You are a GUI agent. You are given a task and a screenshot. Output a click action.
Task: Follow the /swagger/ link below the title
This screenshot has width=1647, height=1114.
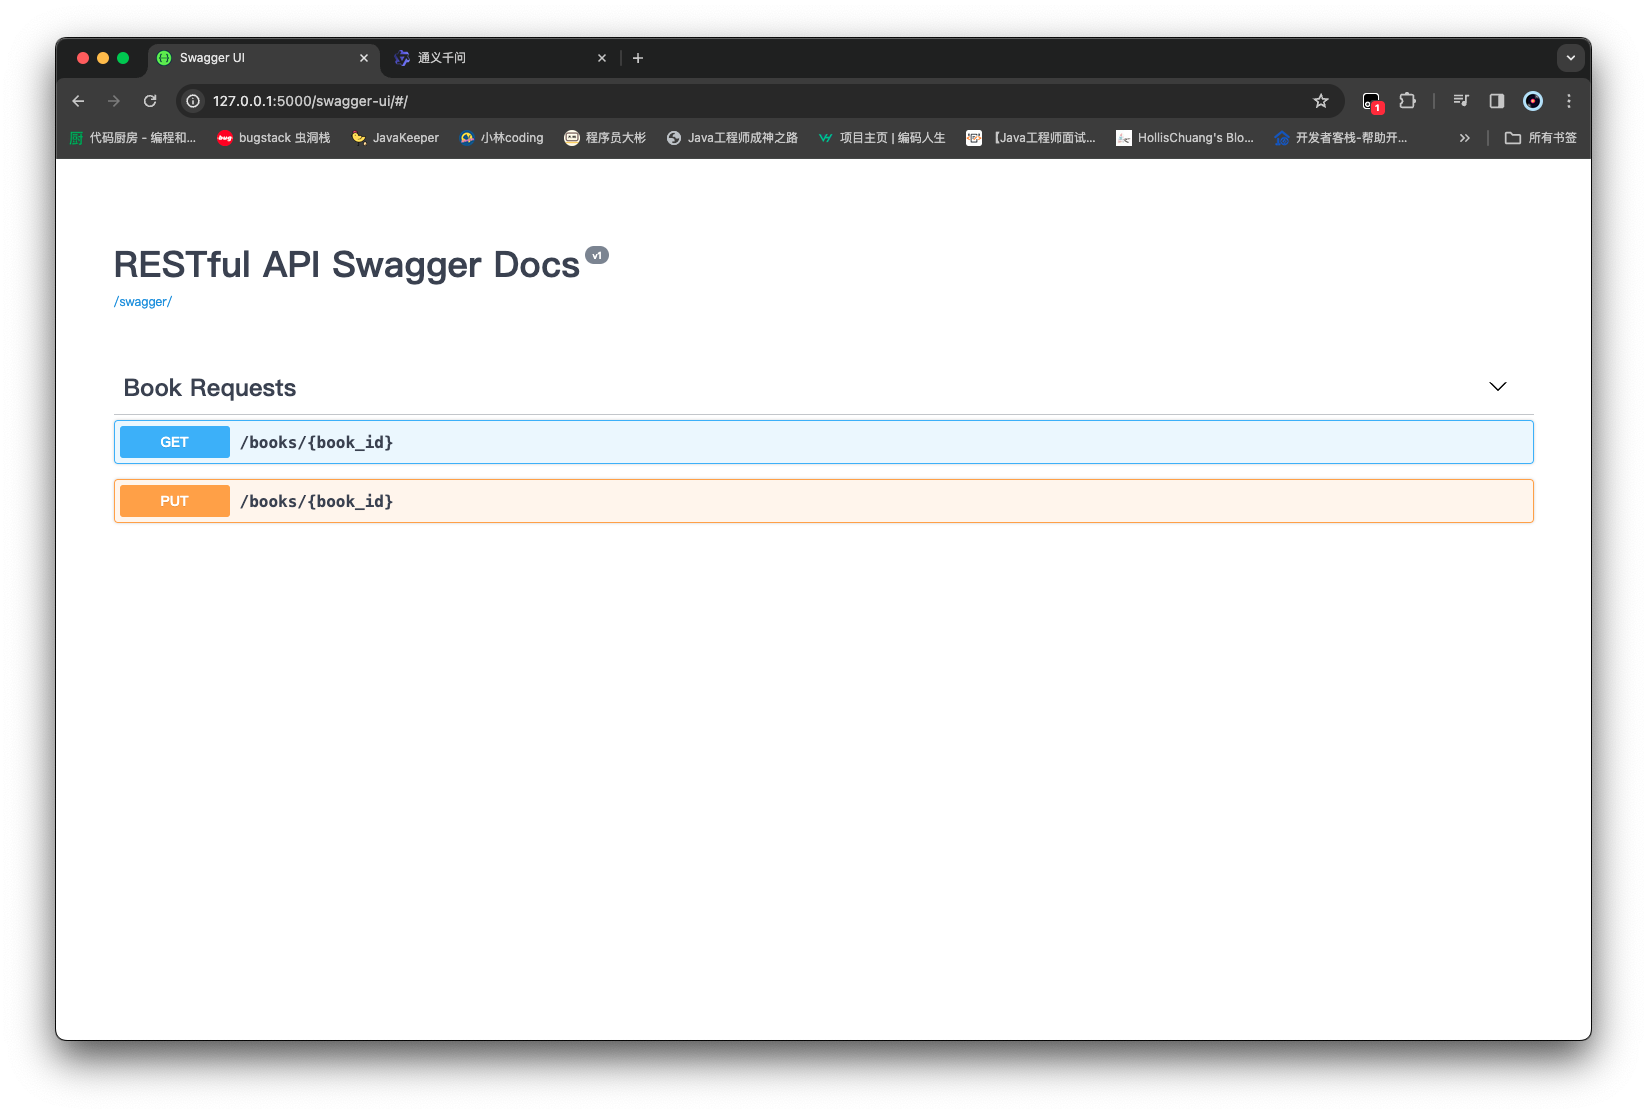click(143, 302)
